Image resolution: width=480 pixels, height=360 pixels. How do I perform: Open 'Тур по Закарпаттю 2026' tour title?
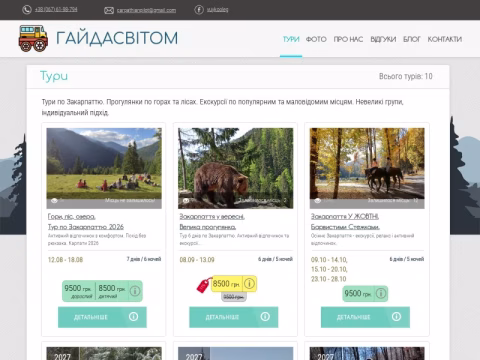(x=86, y=227)
